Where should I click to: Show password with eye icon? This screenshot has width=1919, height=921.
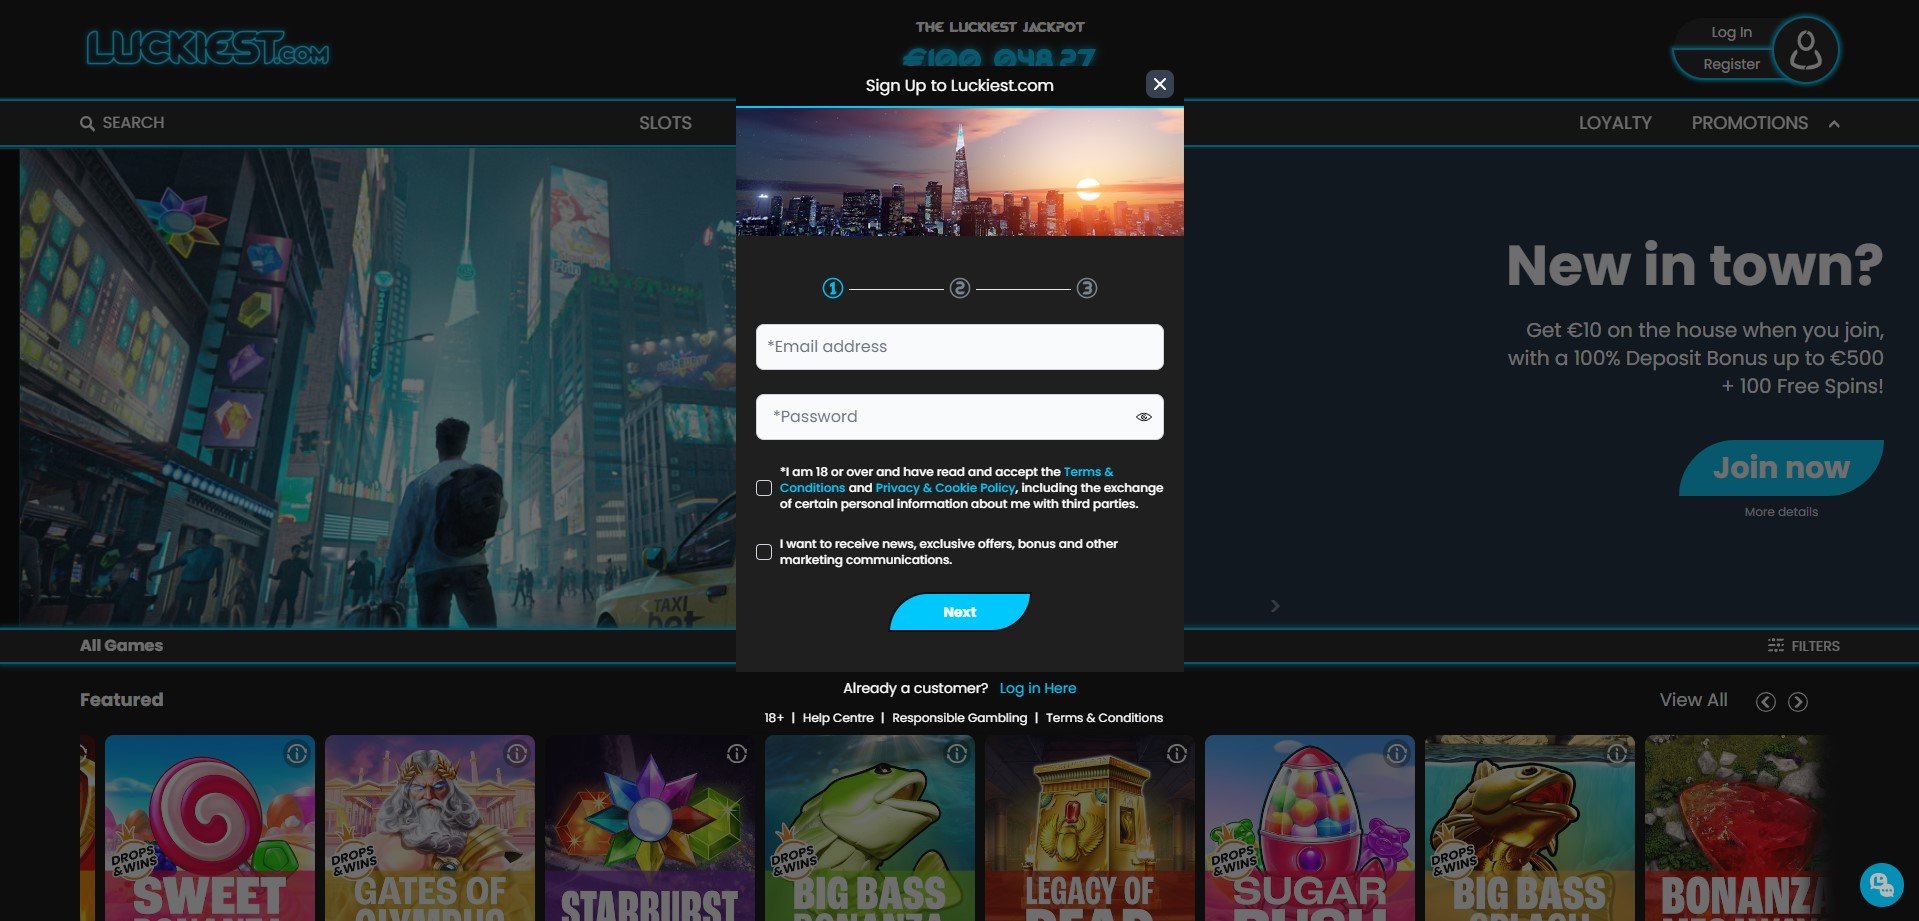click(x=1143, y=417)
